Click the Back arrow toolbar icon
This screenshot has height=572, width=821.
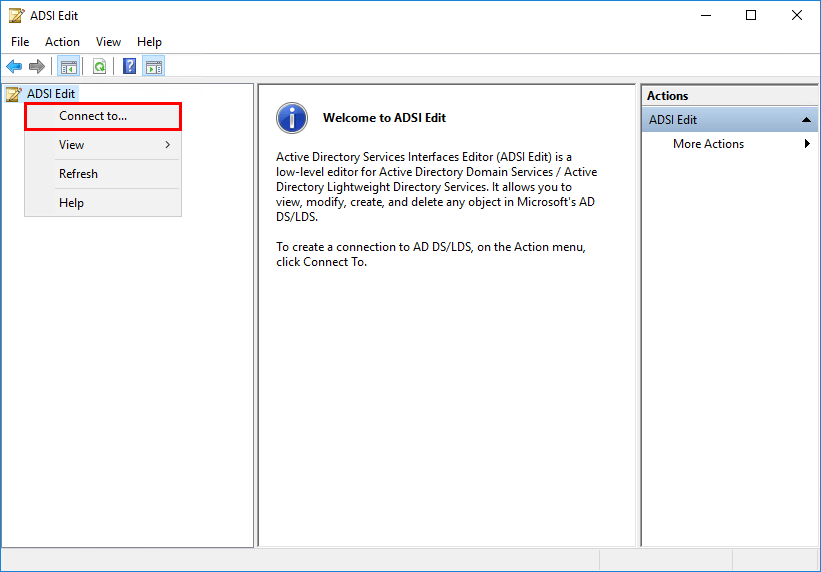coord(14,67)
